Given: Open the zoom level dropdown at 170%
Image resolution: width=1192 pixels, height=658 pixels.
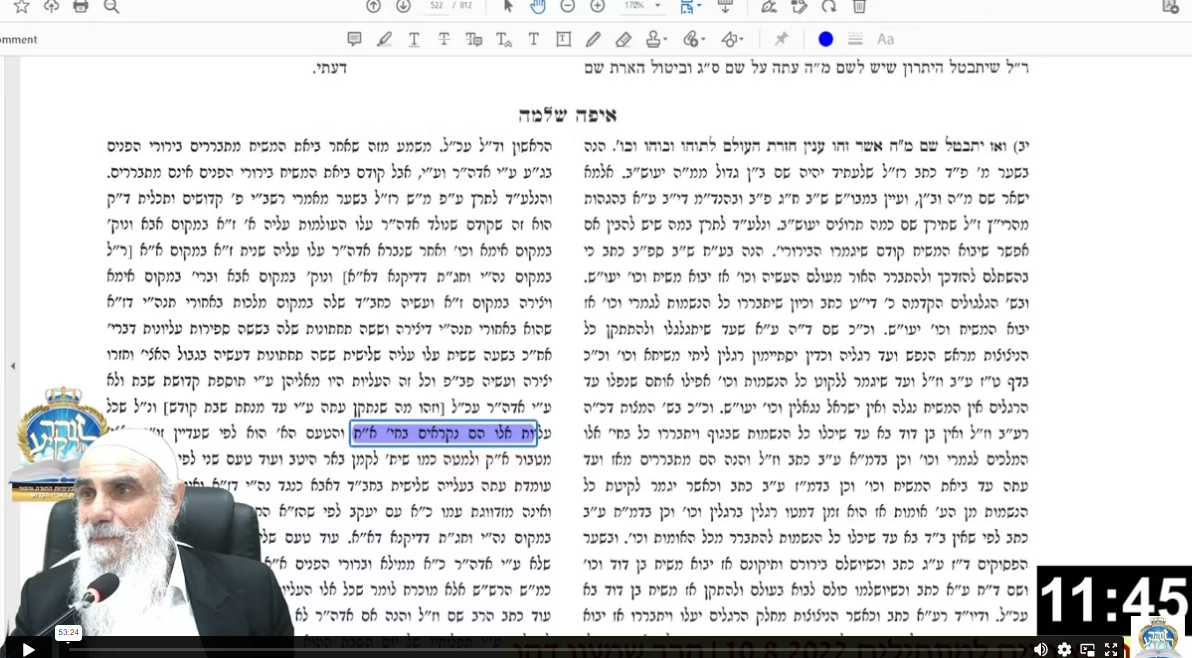Looking at the screenshot, I should (642, 6).
